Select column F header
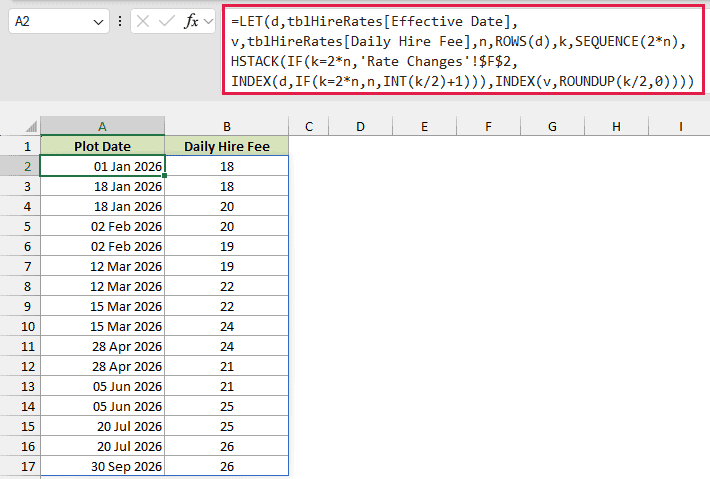This screenshot has height=479, width=710. (488, 126)
